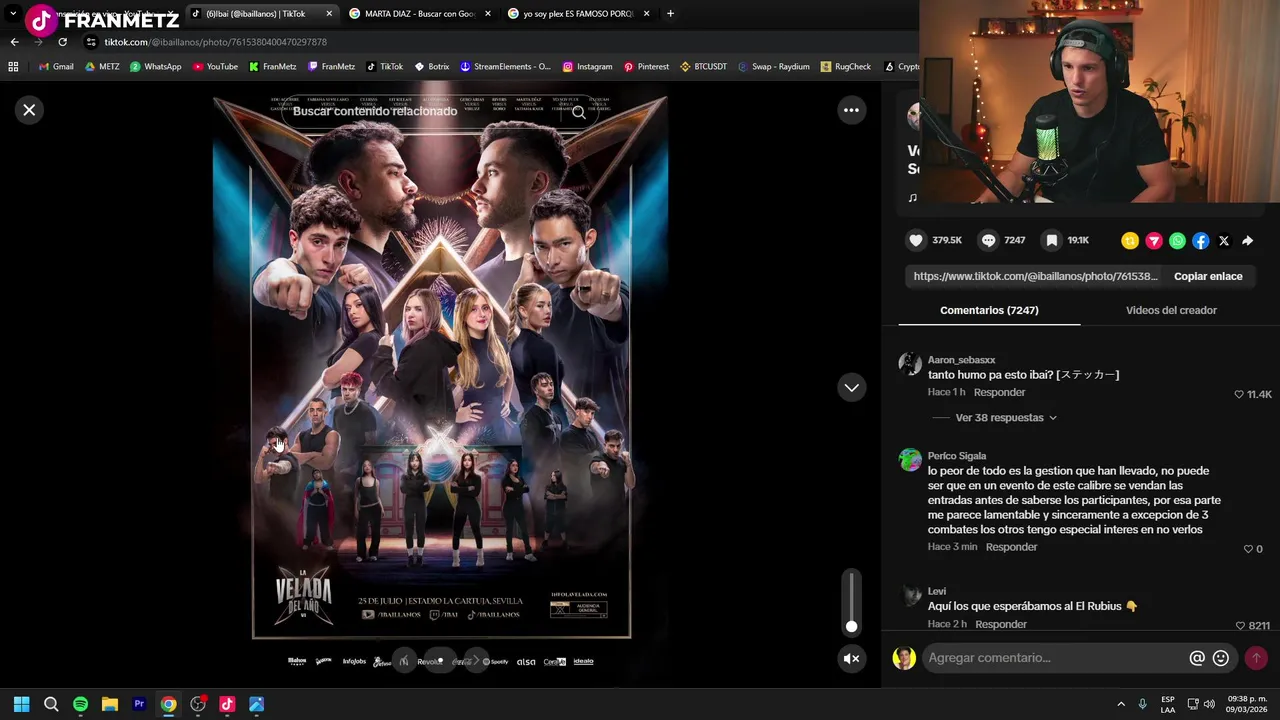
Task: Switch to 'Videos del creador' tab
Action: 1171,310
